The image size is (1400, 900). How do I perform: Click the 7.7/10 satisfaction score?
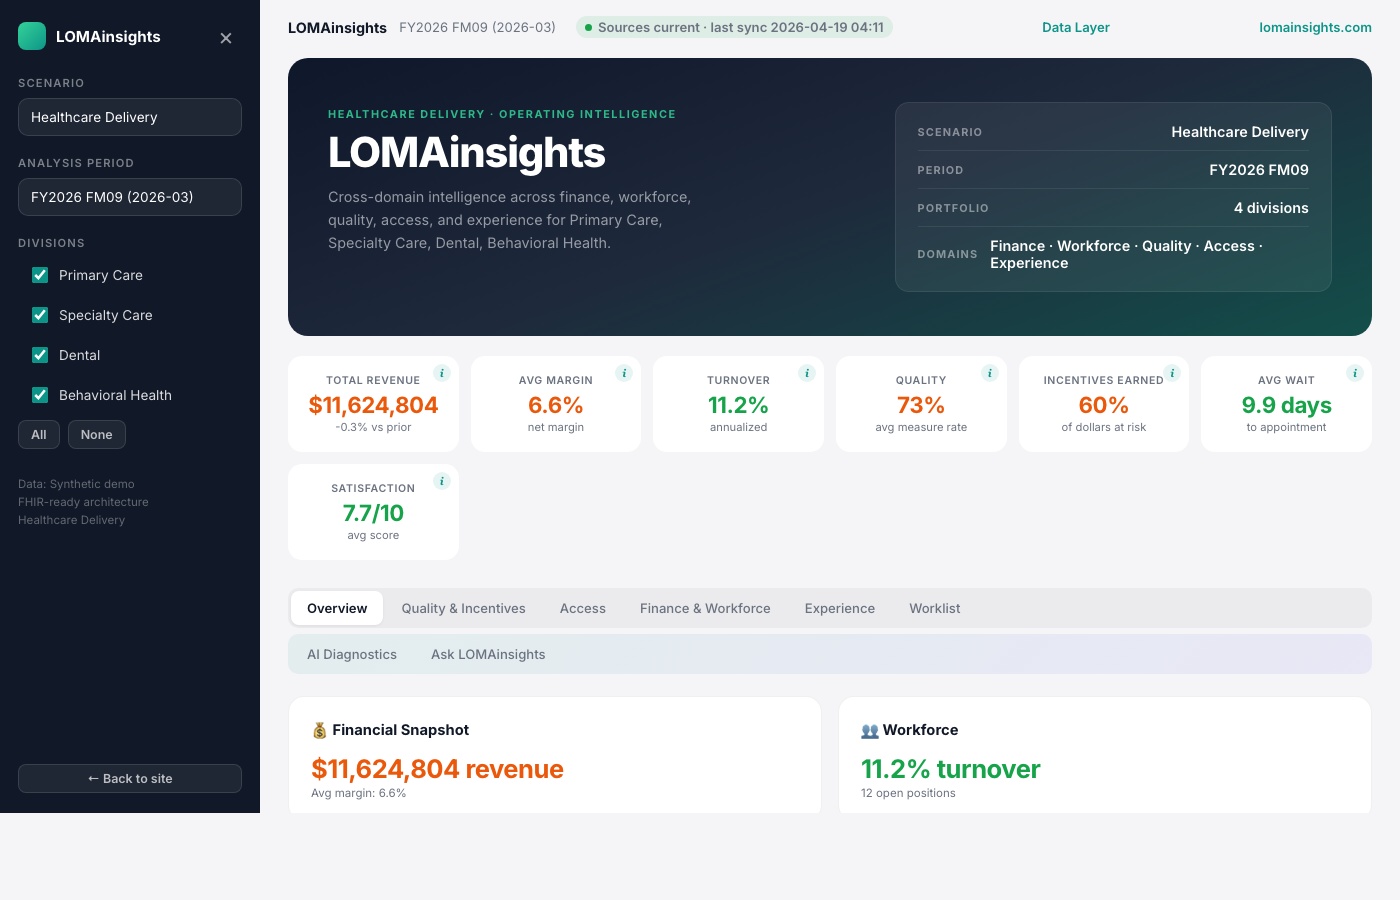click(373, 513)
